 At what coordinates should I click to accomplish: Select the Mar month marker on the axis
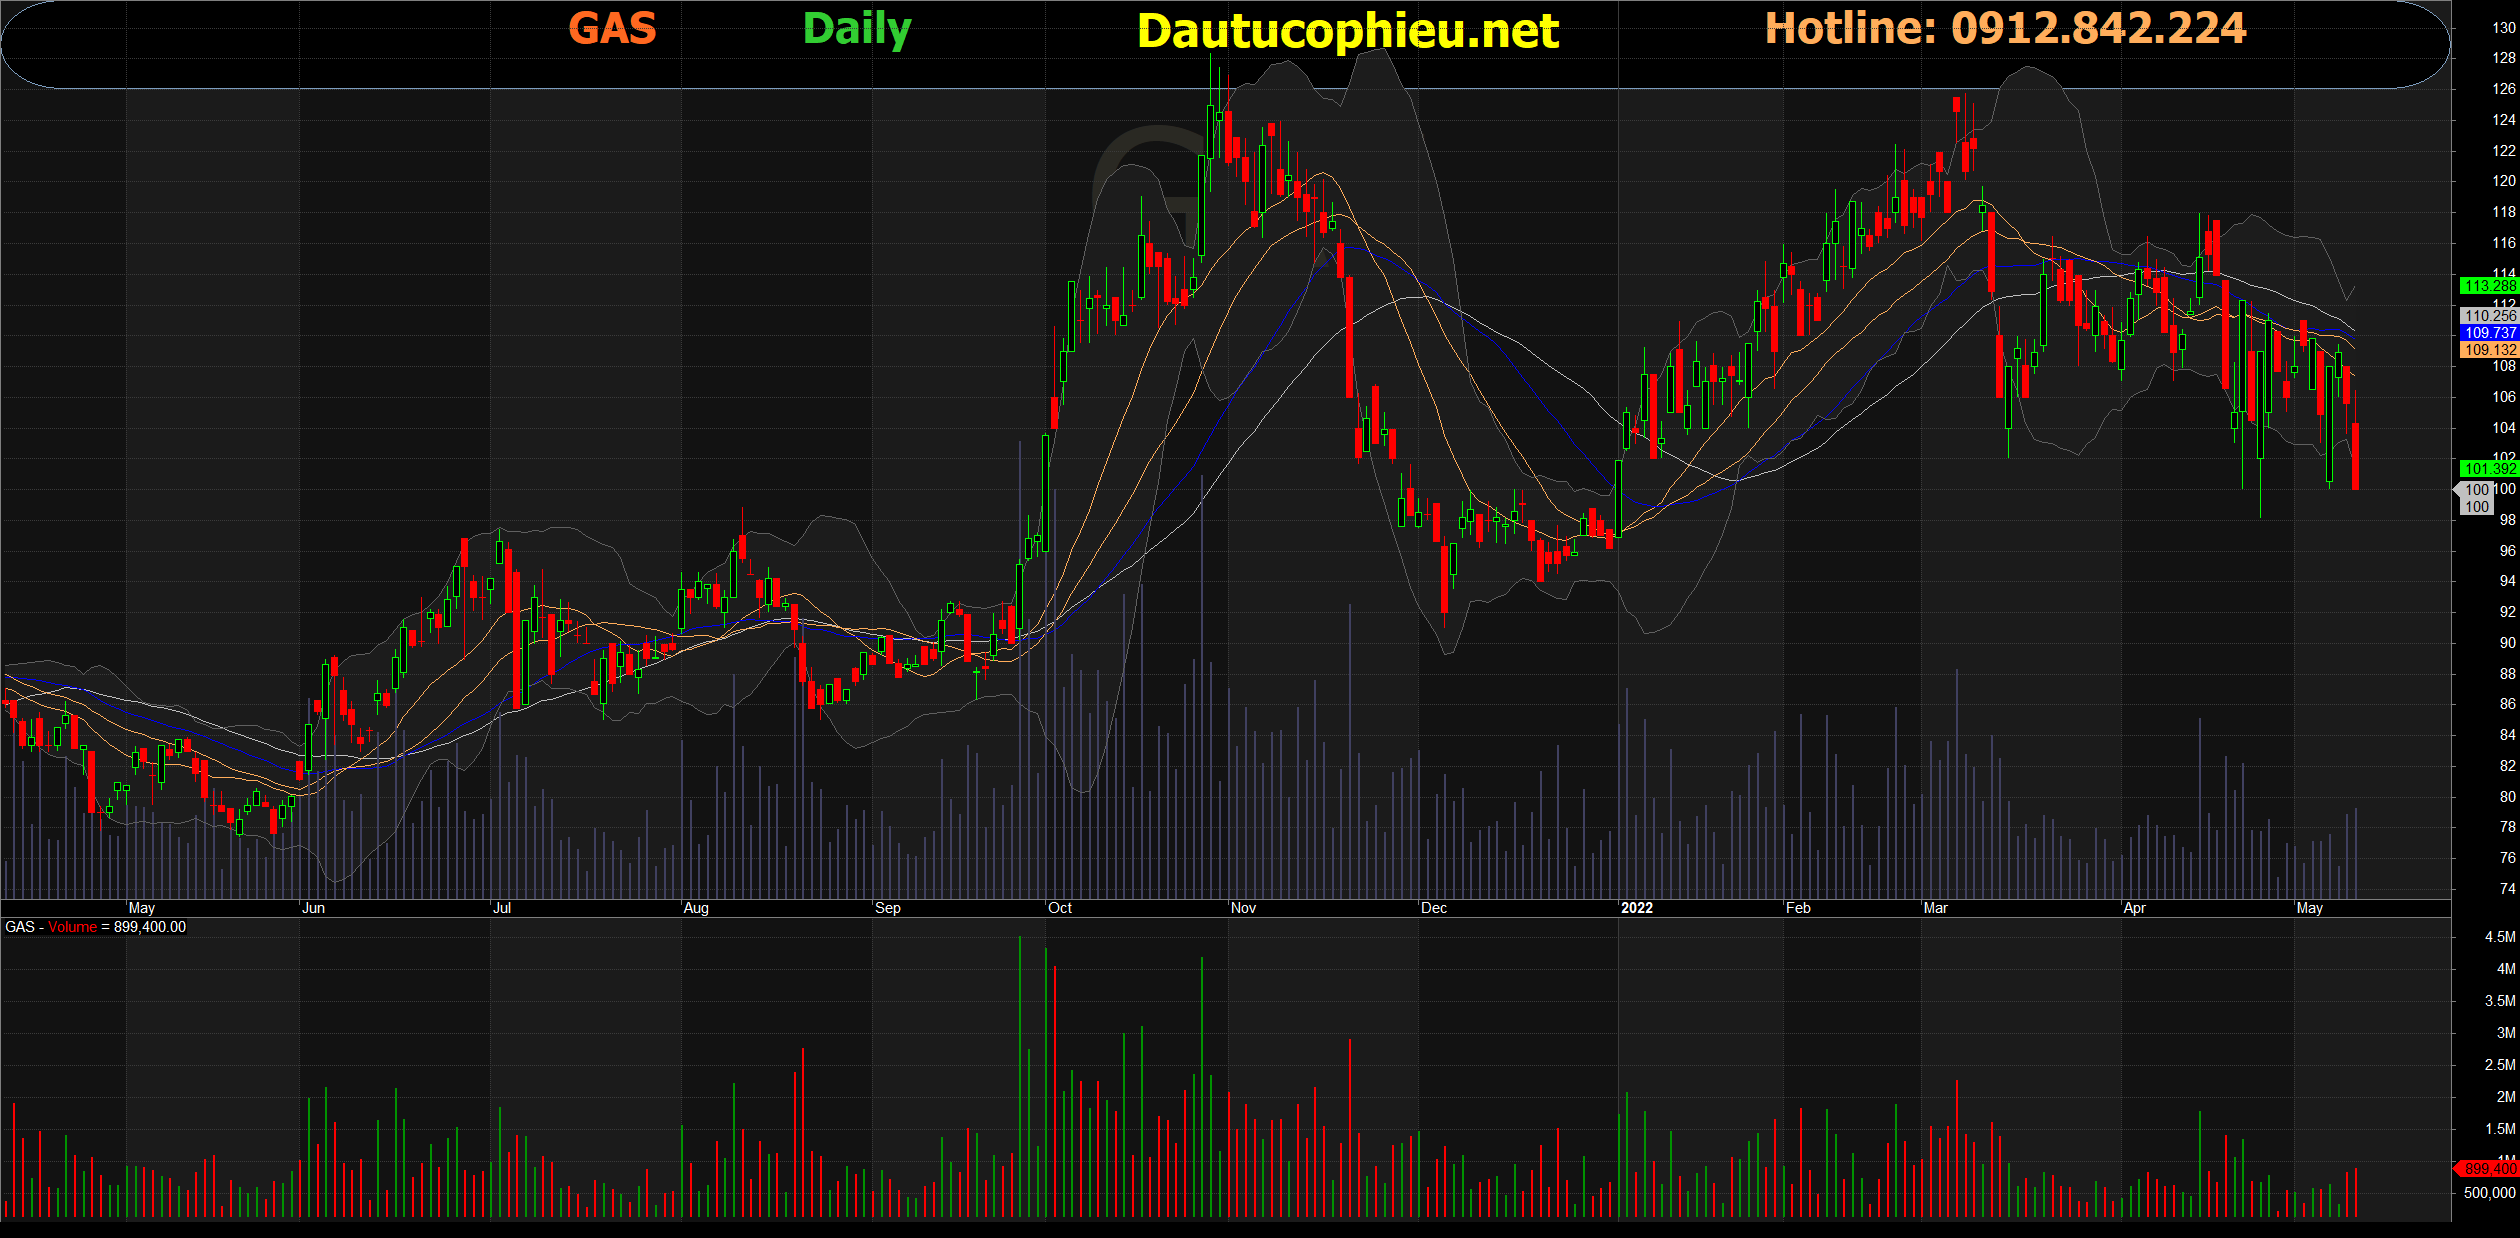tap(1935, 908)
